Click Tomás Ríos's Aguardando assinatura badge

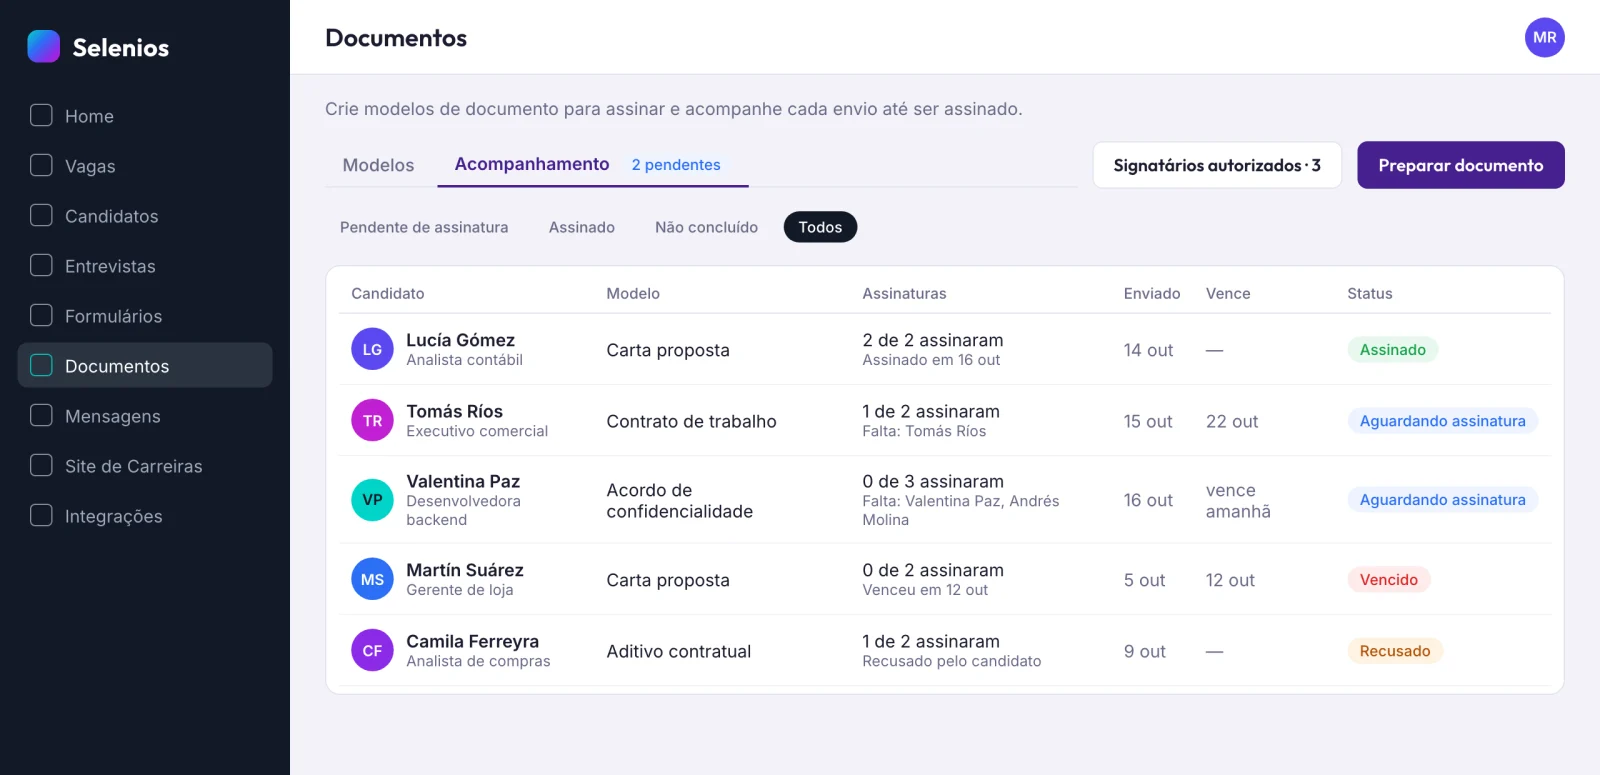(1443, 420)
